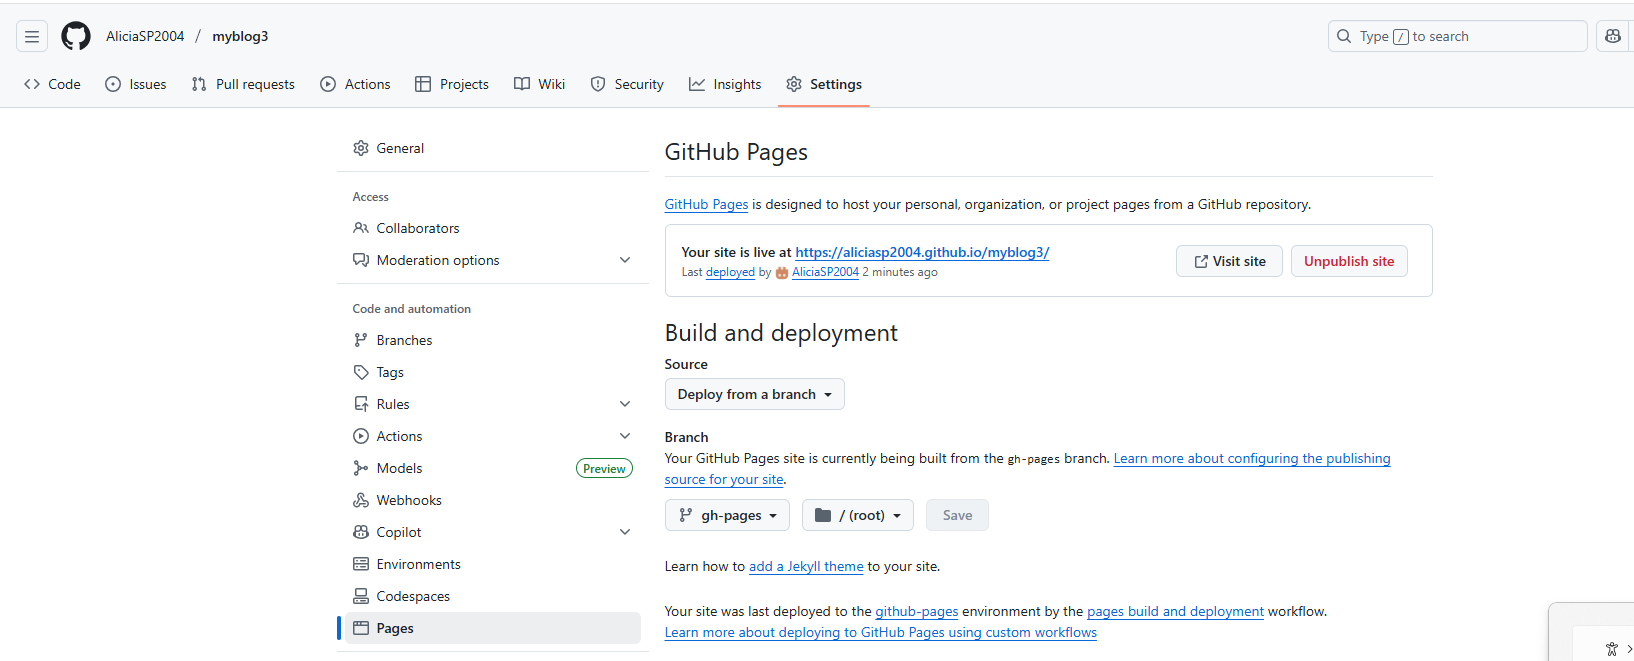Viewport: 1634px width, 661px height.
Task: Click the Webhooks sidebar icon
Action: (x=361, y=500)
